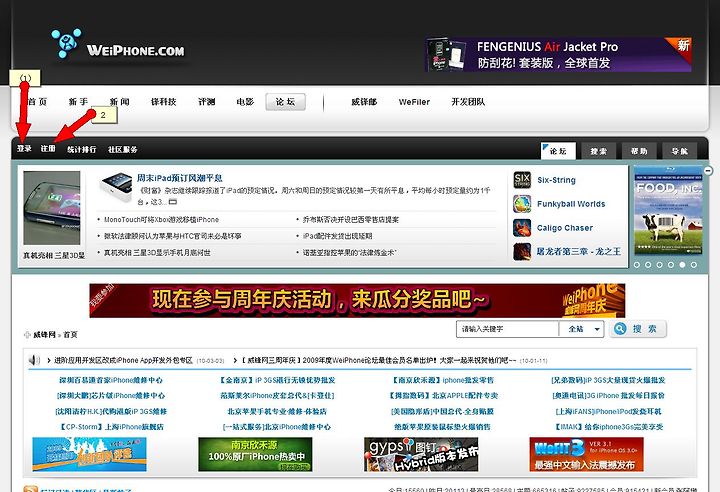Screen dimensions: 720x492
Task: Open the 评测 section
Action: point(207,102)
